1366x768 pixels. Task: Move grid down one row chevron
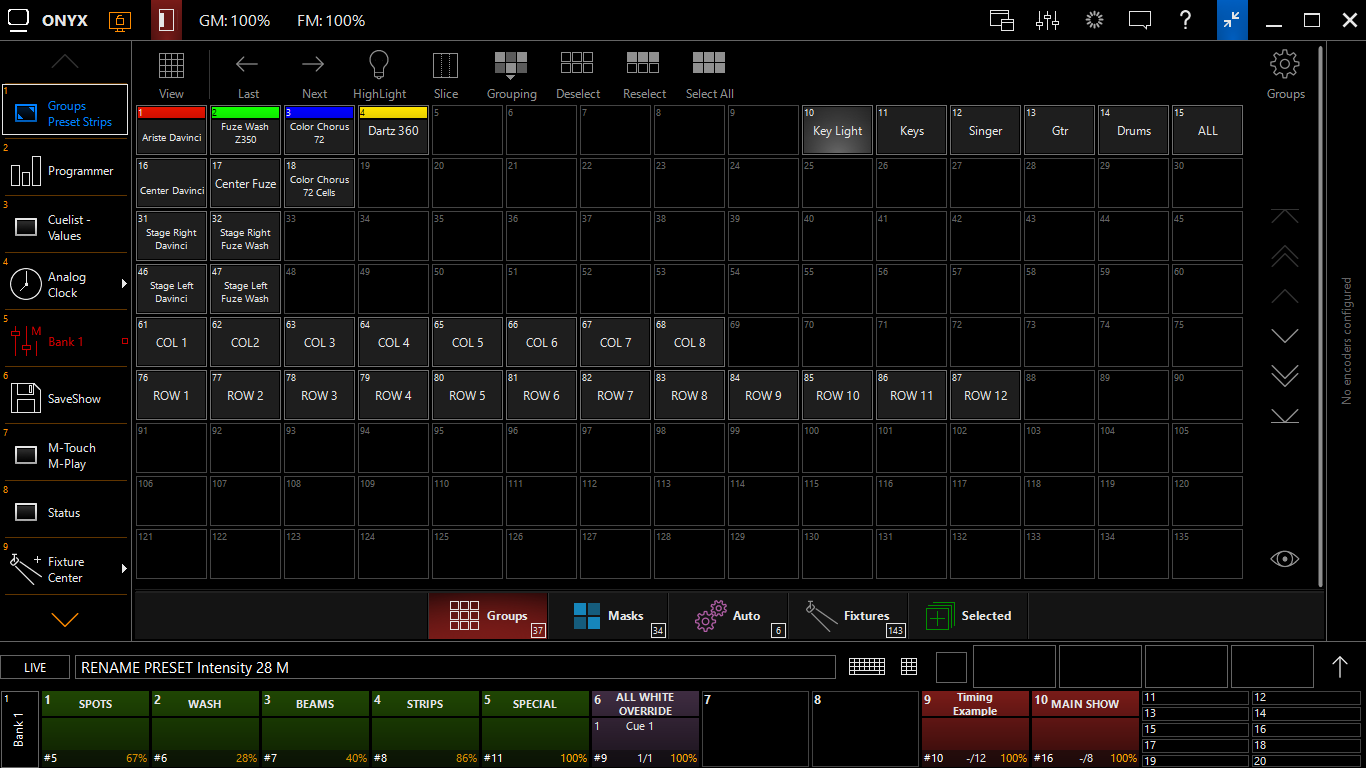(1285, 336)
